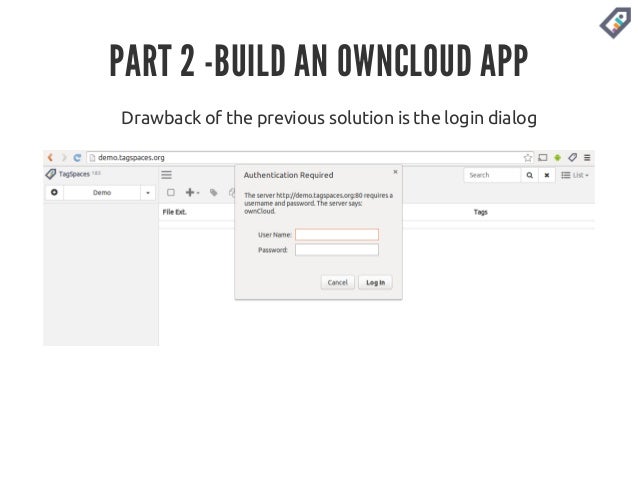Screen dimensions: 638x493
Task: Click the tag files toolbar icon
Action: pyautogui.click(x=214, y=192)
